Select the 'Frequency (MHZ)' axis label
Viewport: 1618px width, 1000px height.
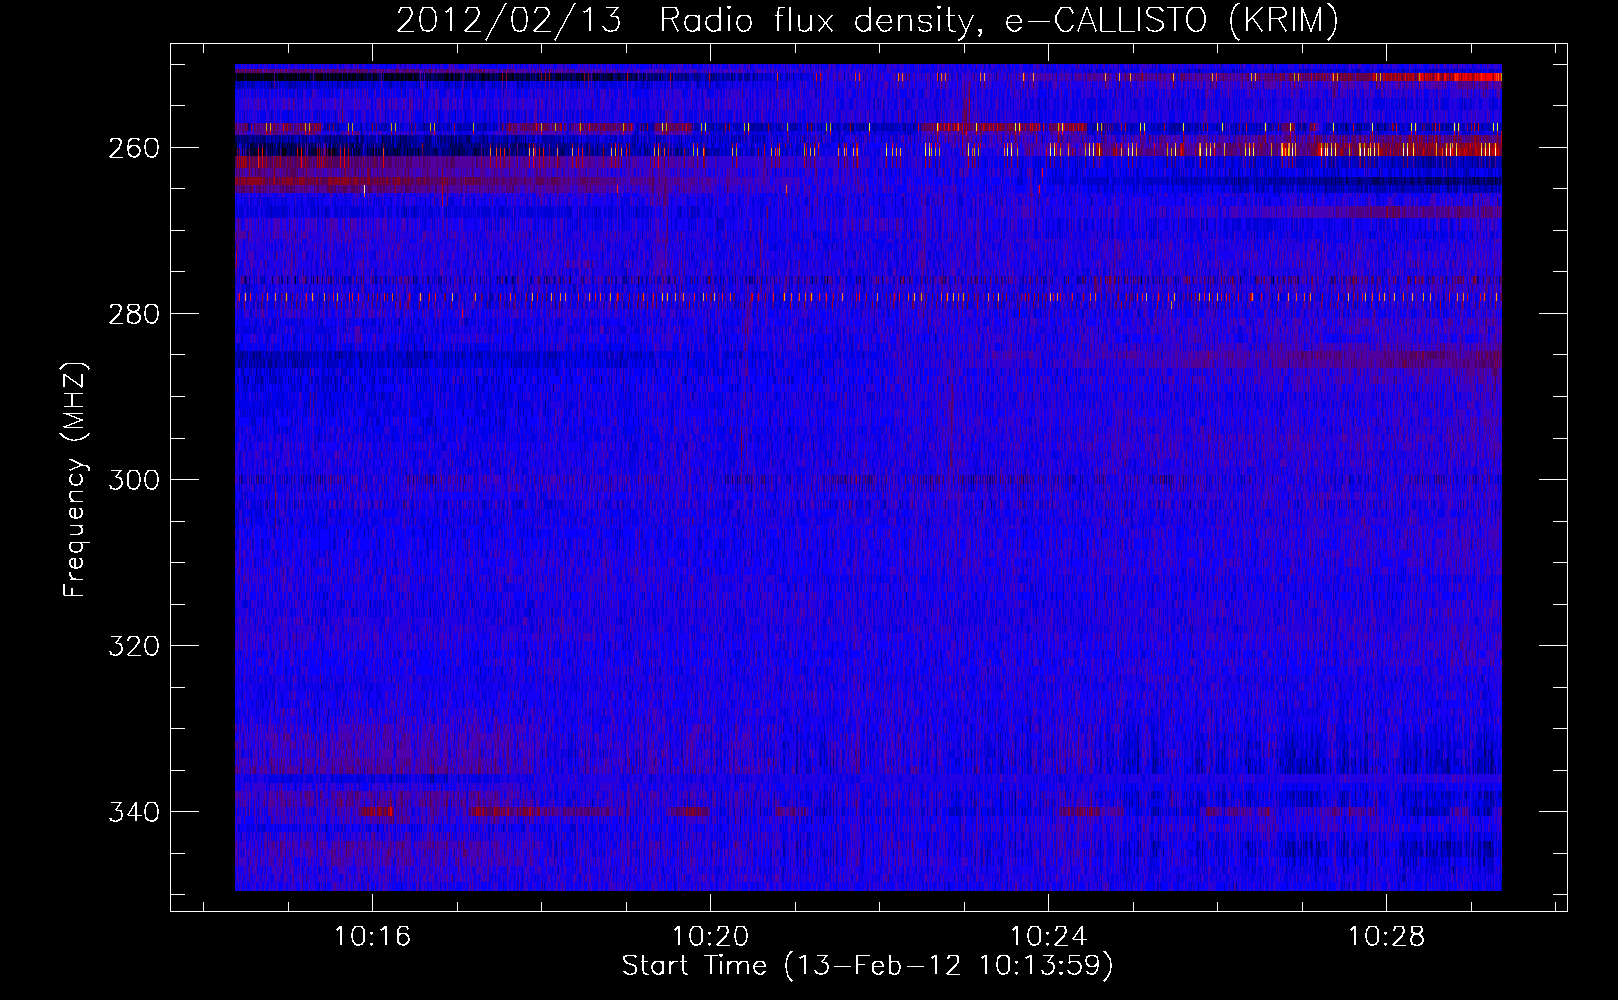click(75, 479)
